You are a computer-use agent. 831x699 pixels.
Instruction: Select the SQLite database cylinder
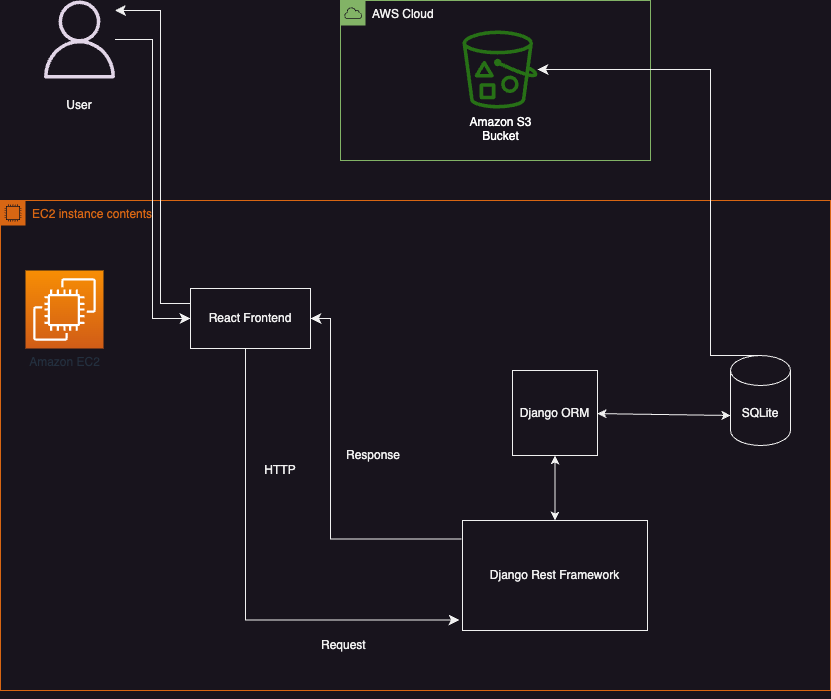point(761,401)
